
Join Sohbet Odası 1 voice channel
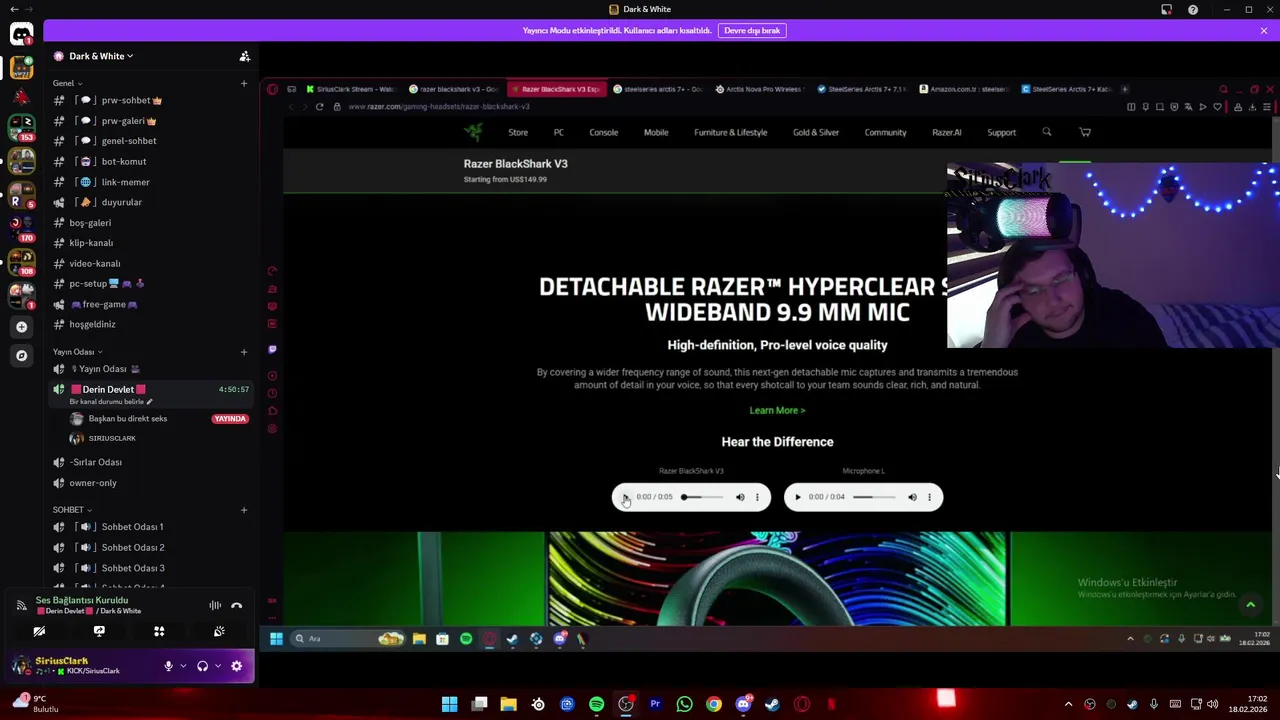point(132,527)
